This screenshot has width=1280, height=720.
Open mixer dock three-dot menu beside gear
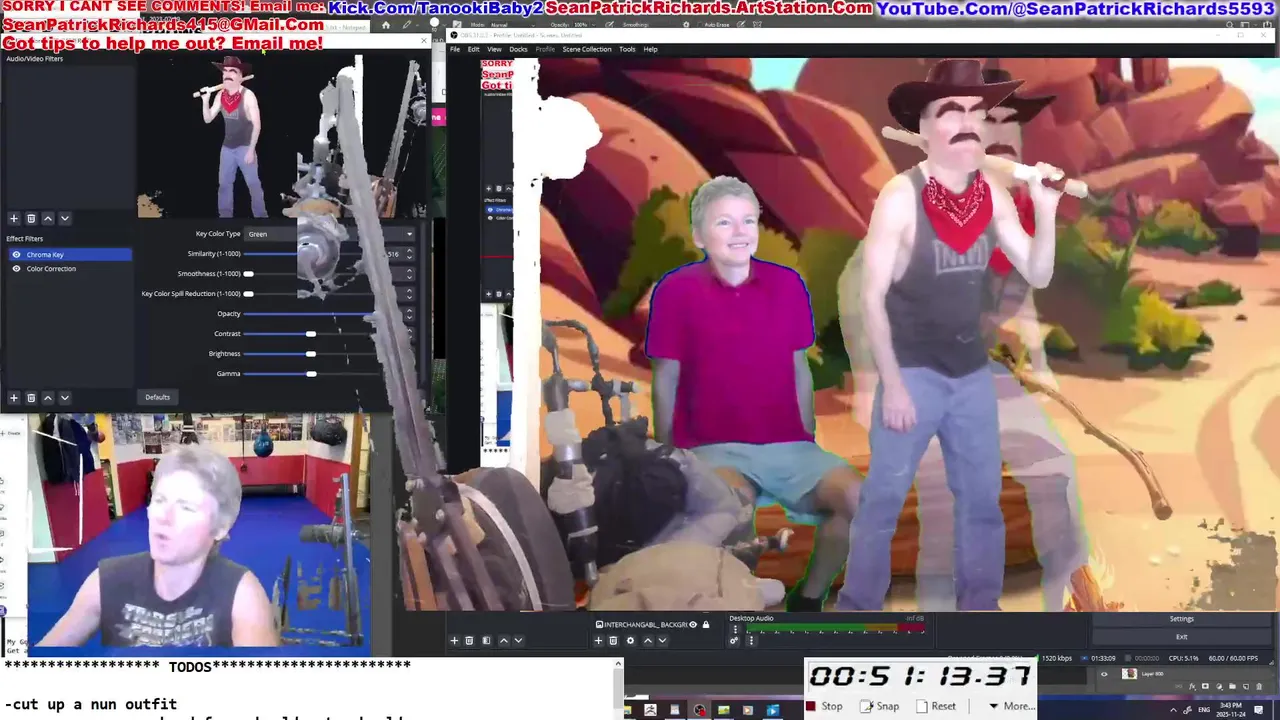tap(751, 640)
